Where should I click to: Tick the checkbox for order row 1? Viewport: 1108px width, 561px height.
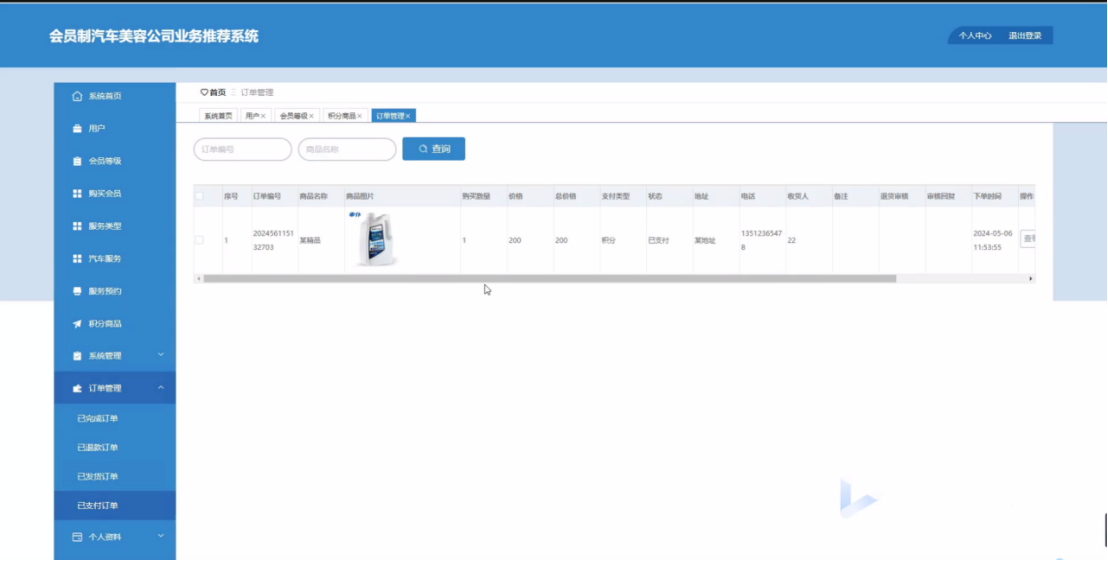[199, 240]
